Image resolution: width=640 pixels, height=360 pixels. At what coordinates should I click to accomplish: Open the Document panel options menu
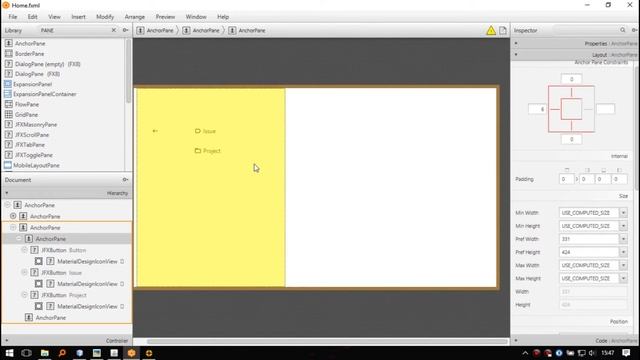[x=125, y=180]
